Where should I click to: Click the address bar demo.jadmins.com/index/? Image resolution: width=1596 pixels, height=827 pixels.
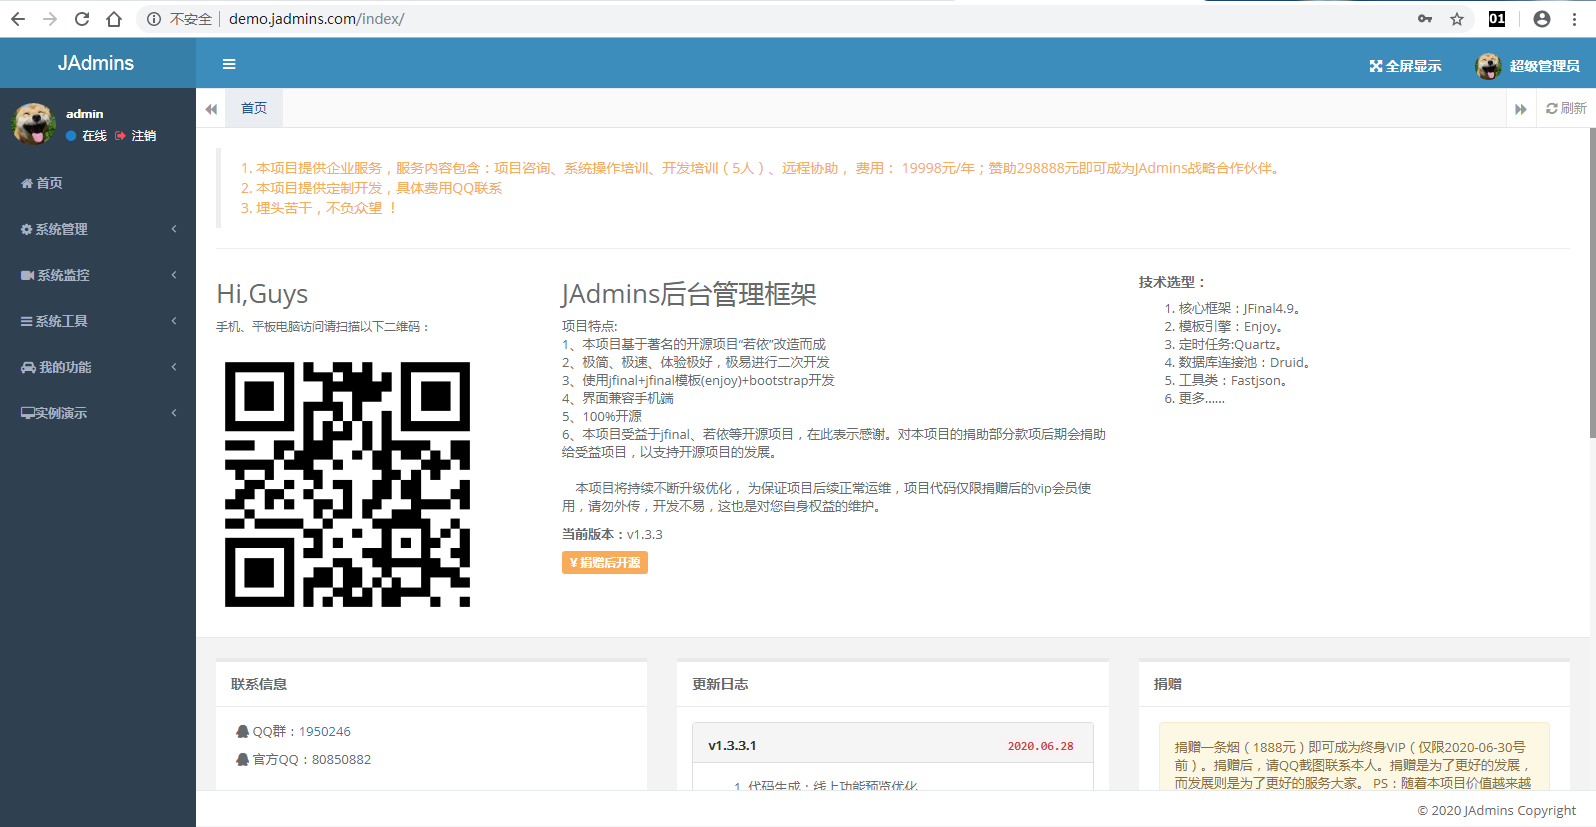coord(316,19)
